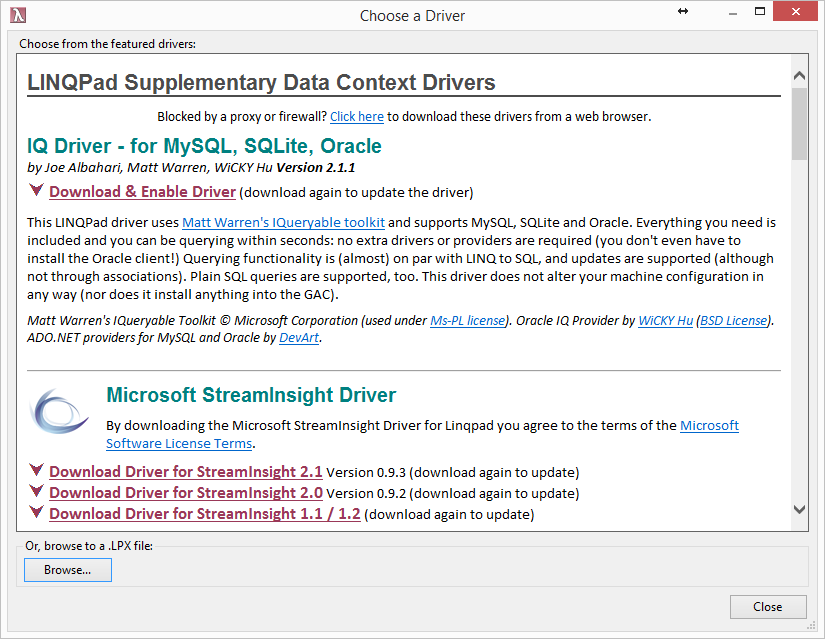Download & Enable the IQ Driver
Viewport: 825px width, 639px height.
click(142, 192)
